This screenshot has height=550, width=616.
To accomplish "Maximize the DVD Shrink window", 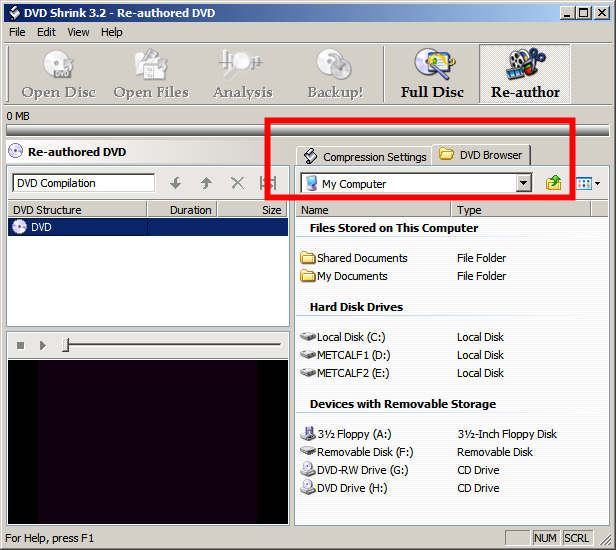I will (584, 13).
